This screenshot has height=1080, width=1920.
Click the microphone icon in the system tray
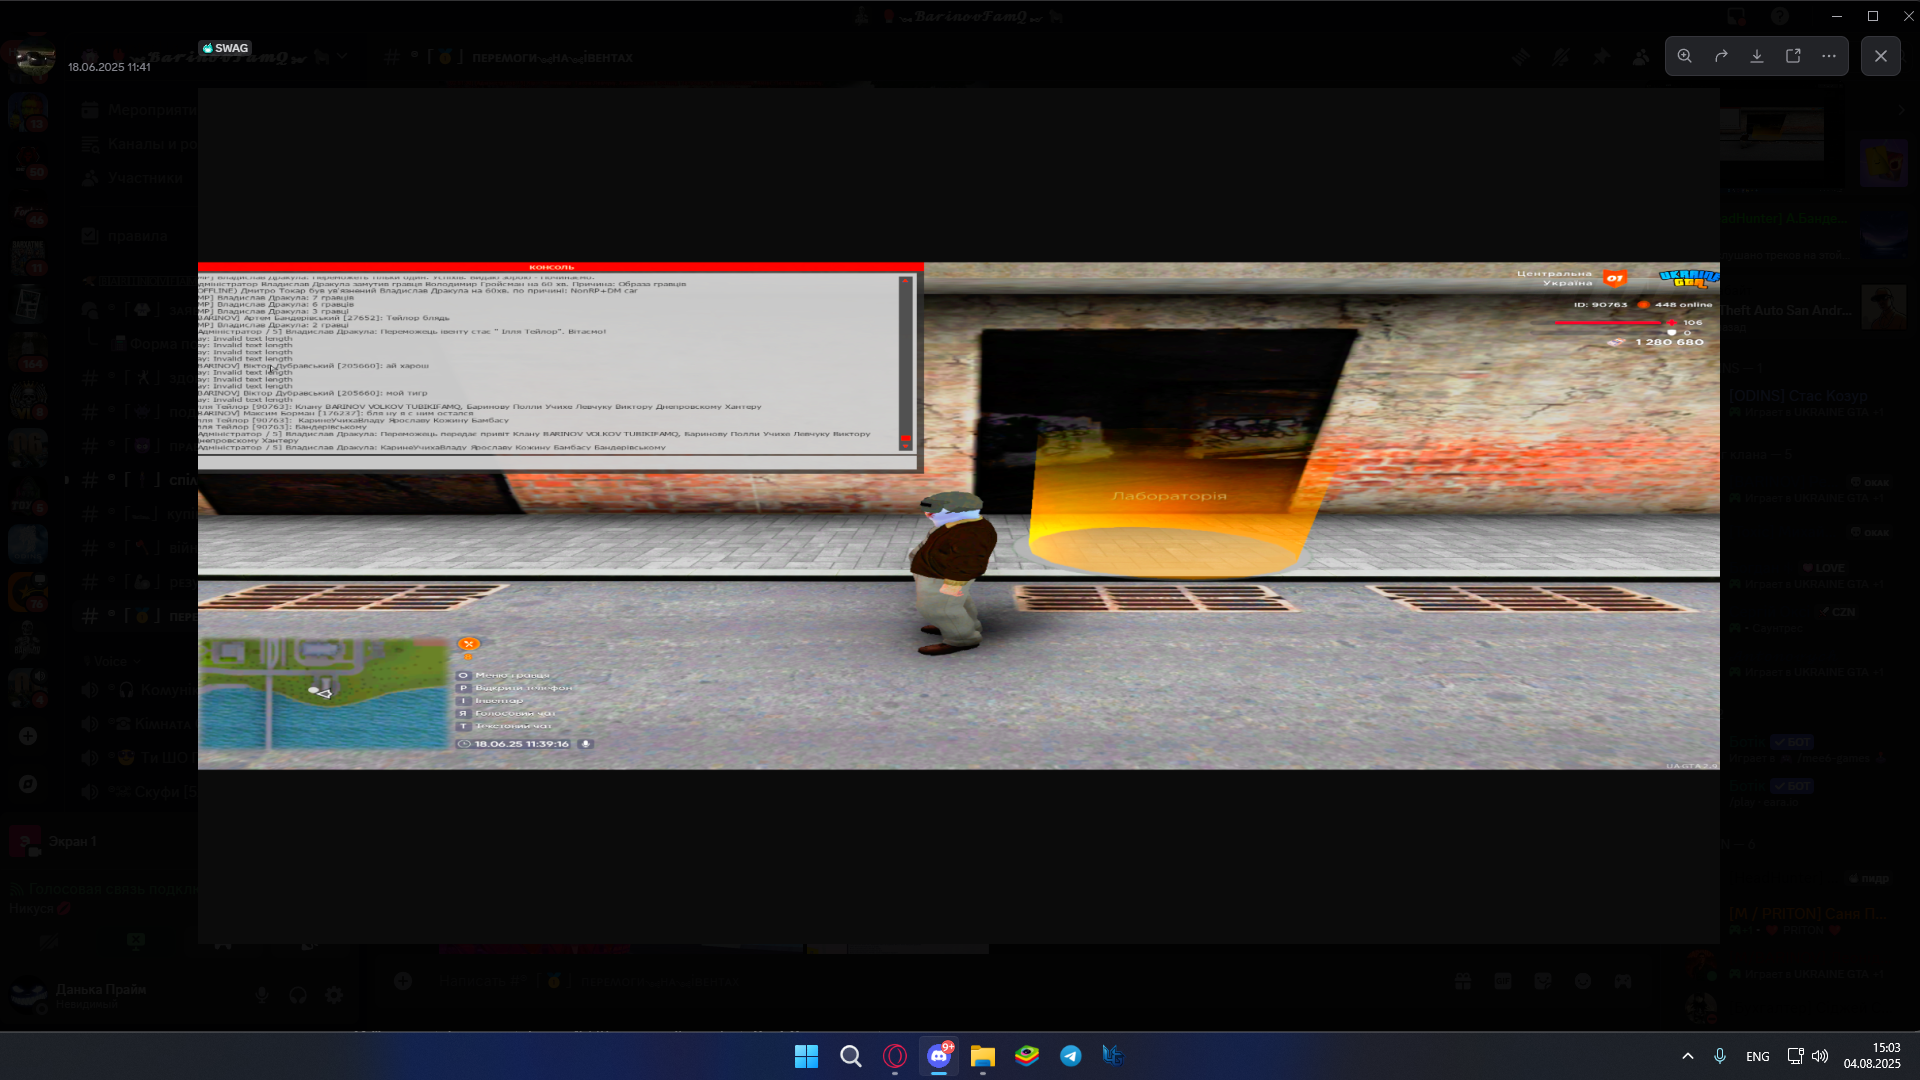tap(1720, 1056)
